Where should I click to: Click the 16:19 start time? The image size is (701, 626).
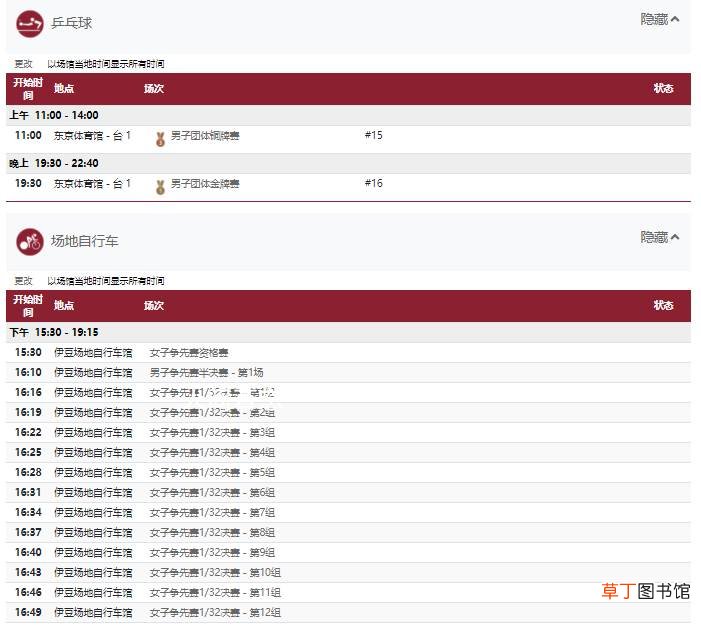tap(28, 412)
